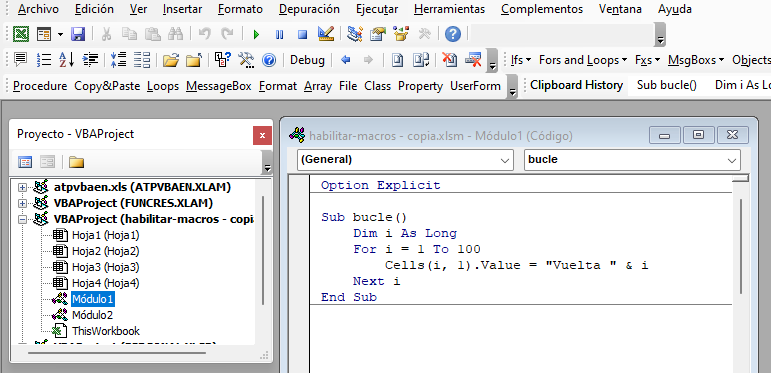771x373 pixels.
Task: Open the Complementos menu
Action: [x=542, y=9]
